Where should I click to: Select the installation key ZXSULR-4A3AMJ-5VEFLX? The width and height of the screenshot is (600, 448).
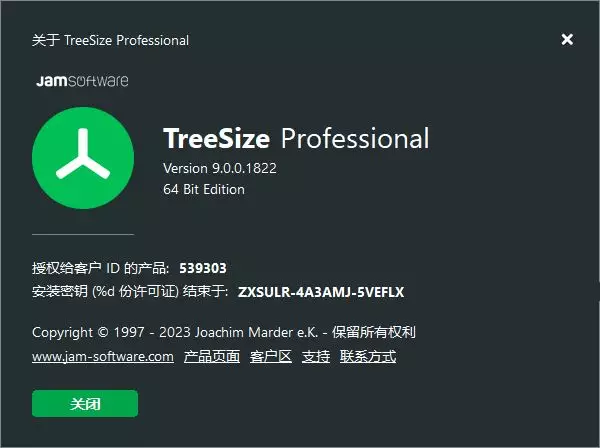click(321, 292)
